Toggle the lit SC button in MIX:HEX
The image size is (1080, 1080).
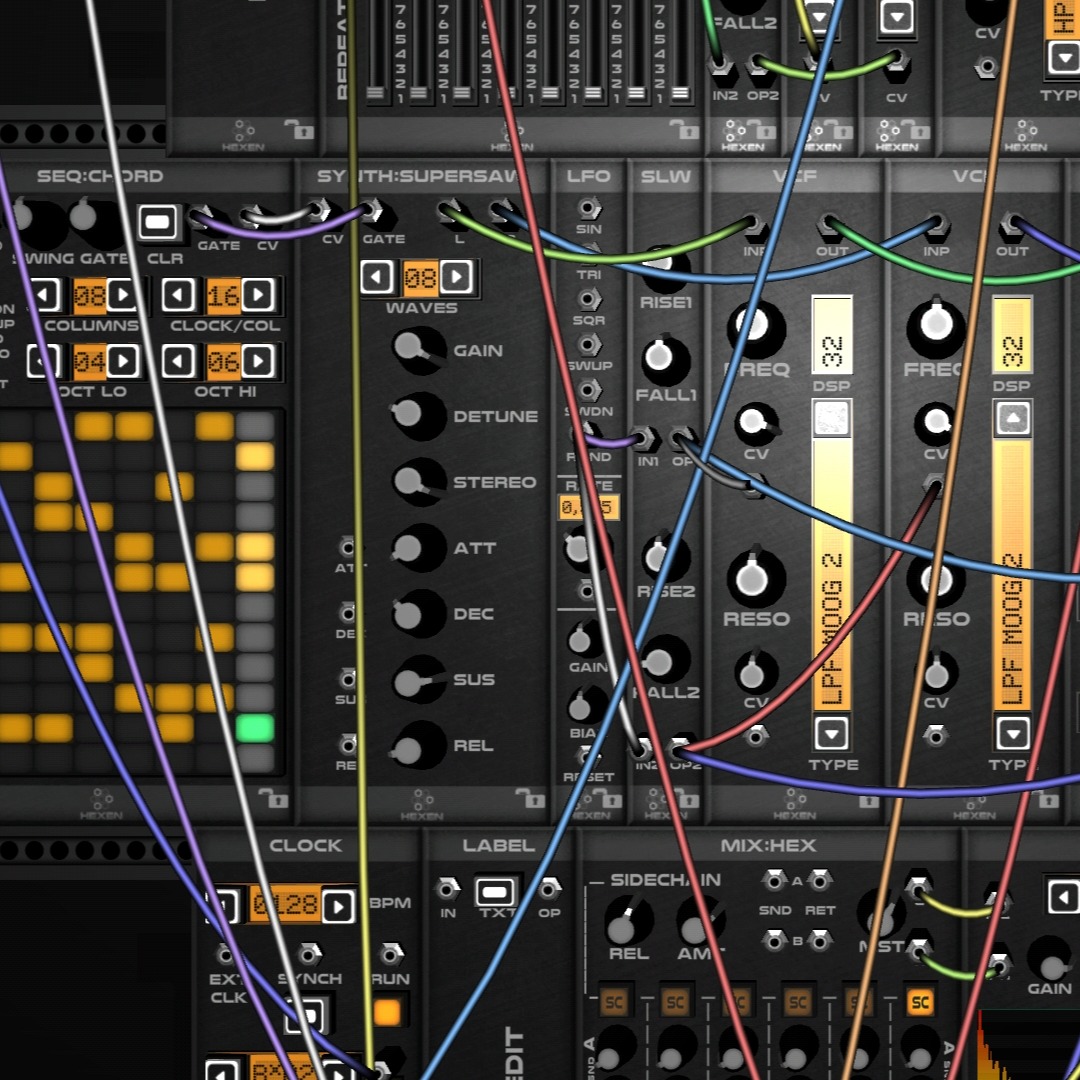920,1002
